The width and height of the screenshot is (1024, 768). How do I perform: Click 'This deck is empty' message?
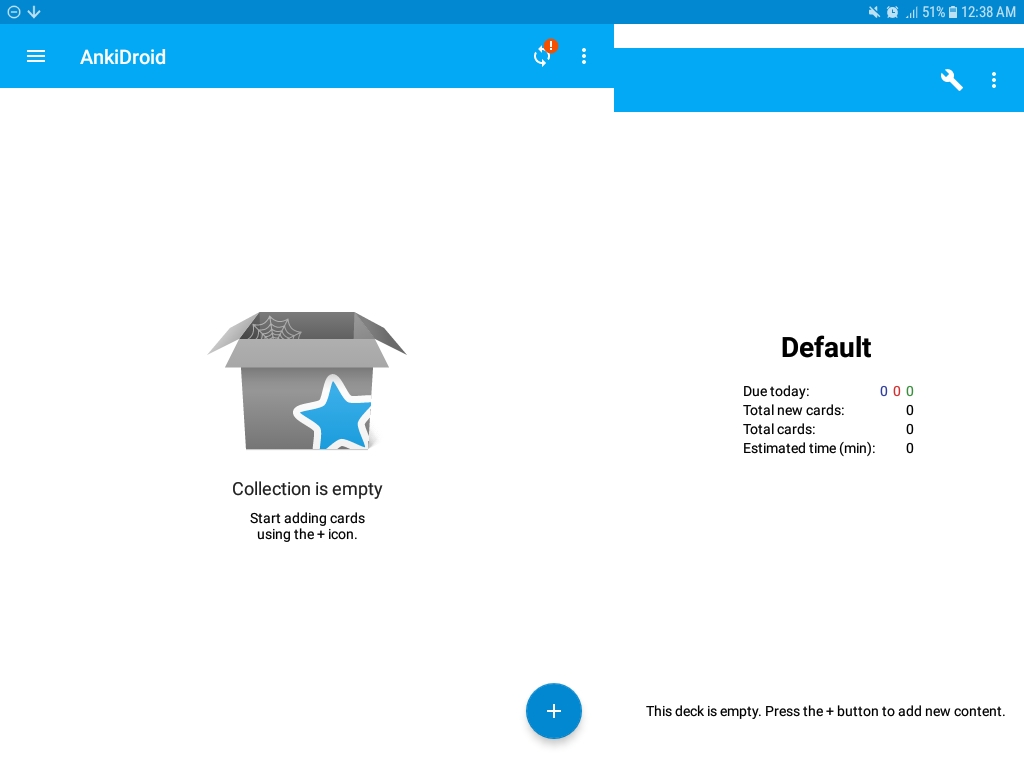point(825,711)
